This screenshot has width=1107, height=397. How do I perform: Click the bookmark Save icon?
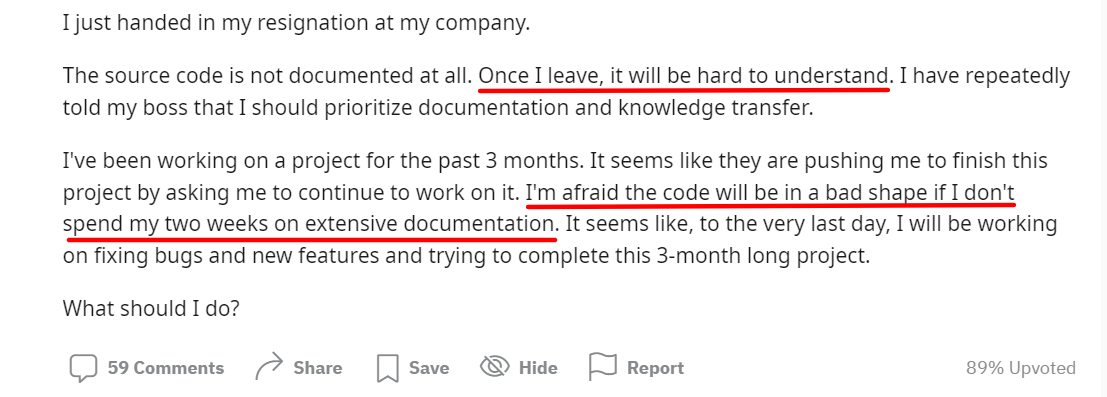388,368
